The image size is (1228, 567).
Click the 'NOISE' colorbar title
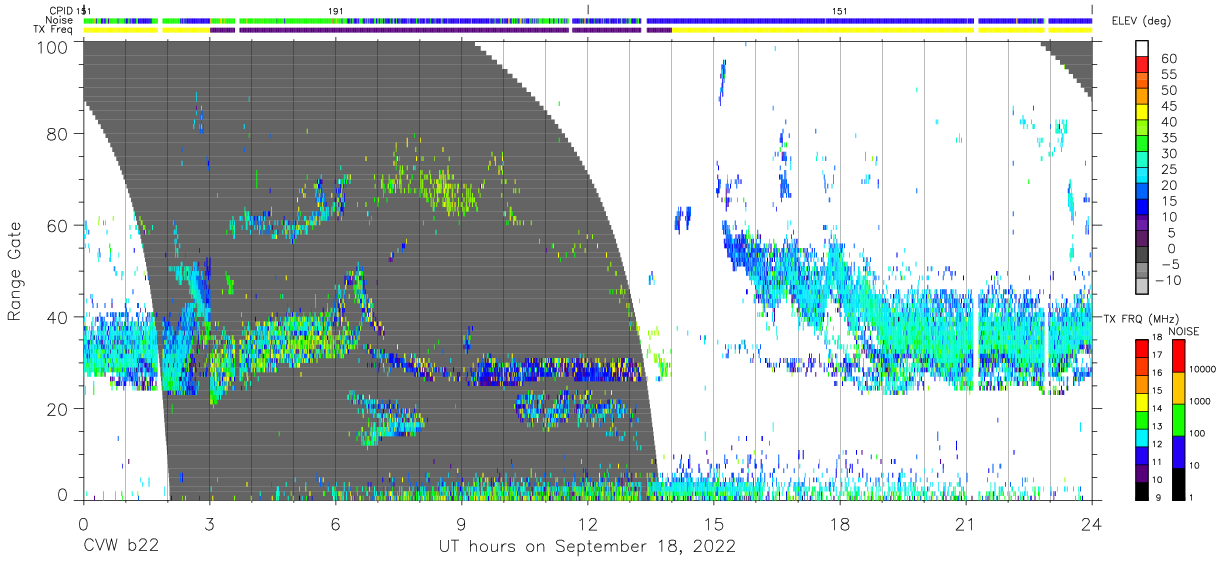click(x=1184, y=331)
